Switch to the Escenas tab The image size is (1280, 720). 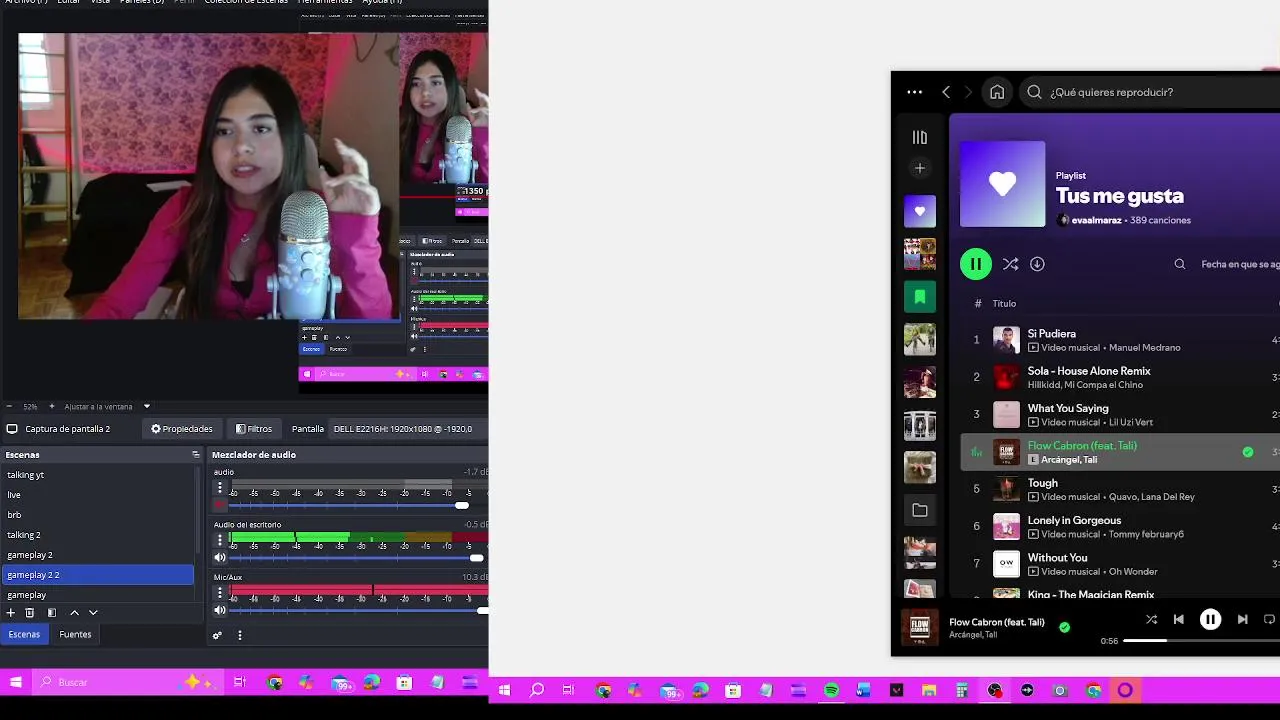tap(24, 634)
